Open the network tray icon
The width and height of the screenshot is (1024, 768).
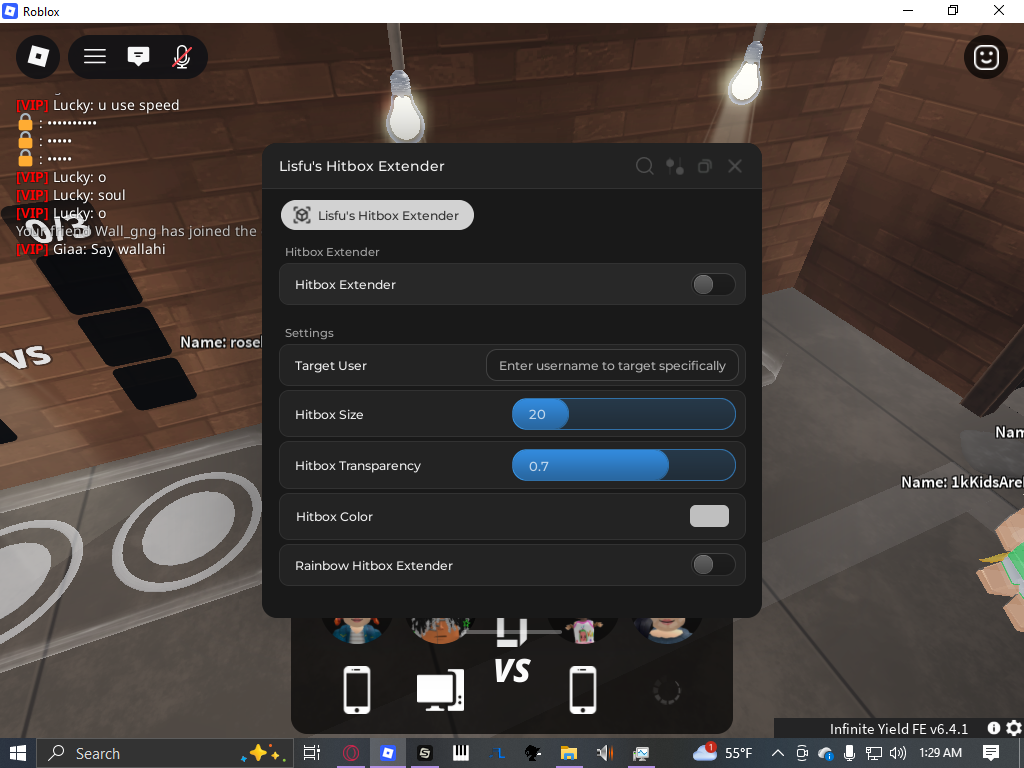[873, 753]
